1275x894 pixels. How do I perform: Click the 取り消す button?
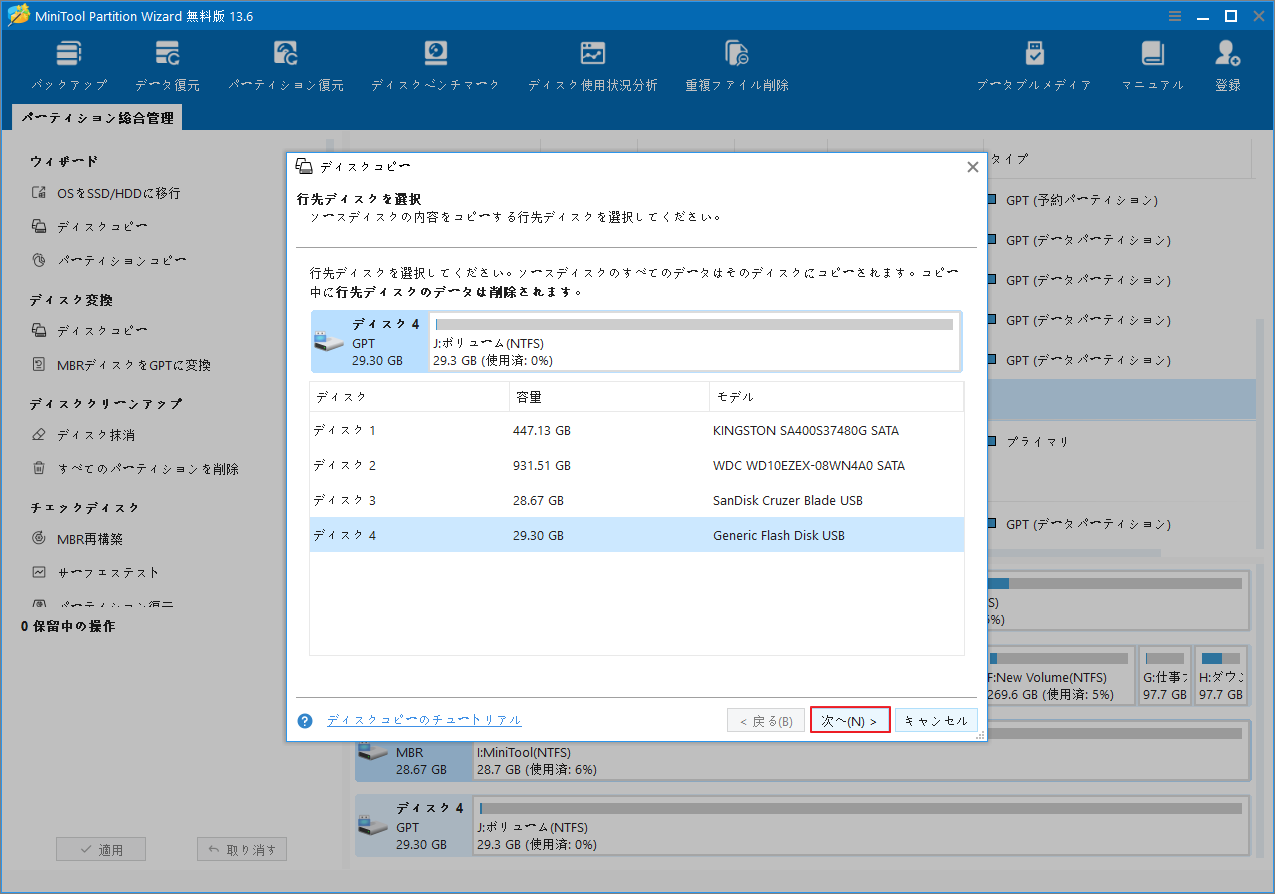[x=241, y=848]
